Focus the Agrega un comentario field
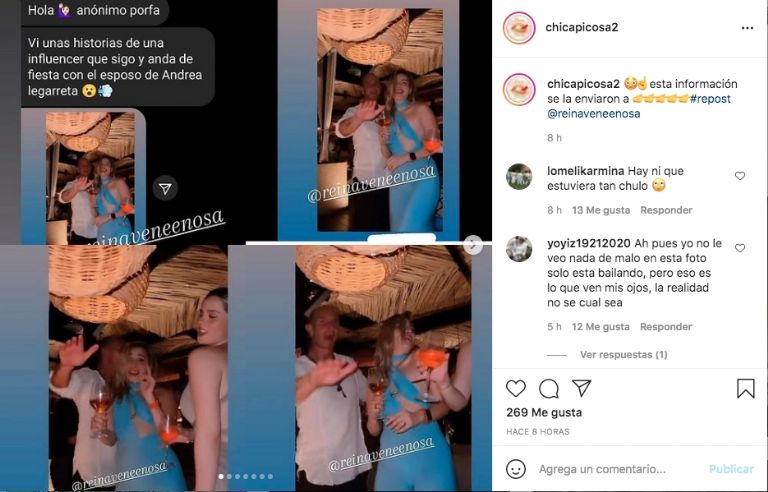The width and height of the screenshot is (768, 492). 602,469
